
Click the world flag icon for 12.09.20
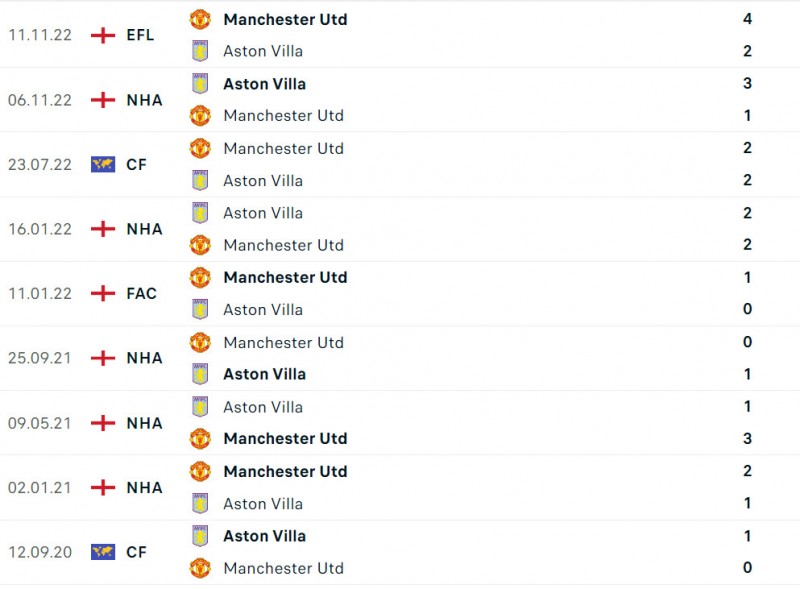click(103, 552)
